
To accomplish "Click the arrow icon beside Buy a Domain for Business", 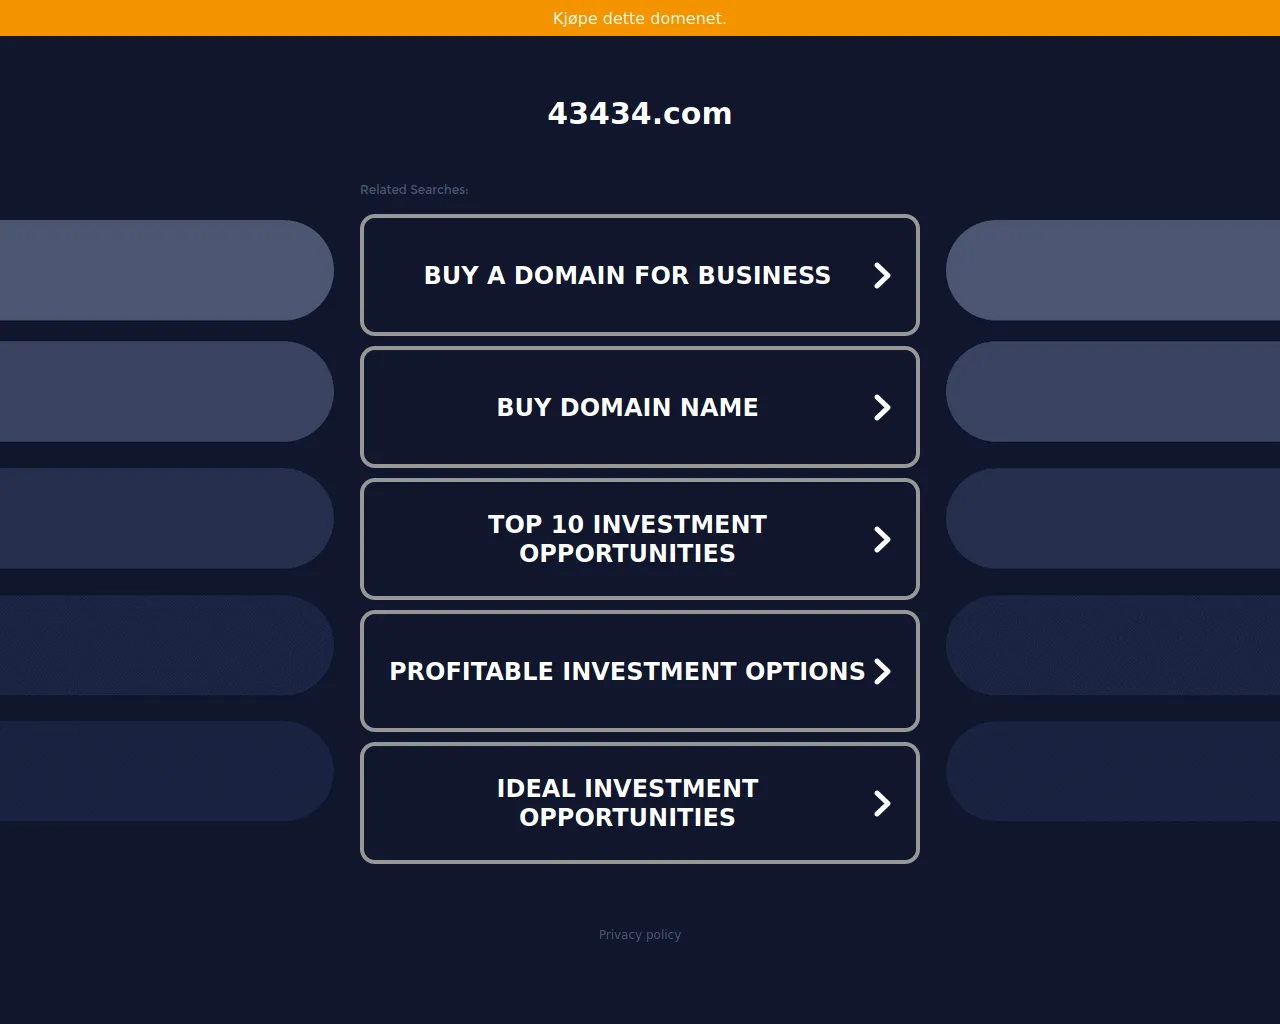I will point(882,275).
